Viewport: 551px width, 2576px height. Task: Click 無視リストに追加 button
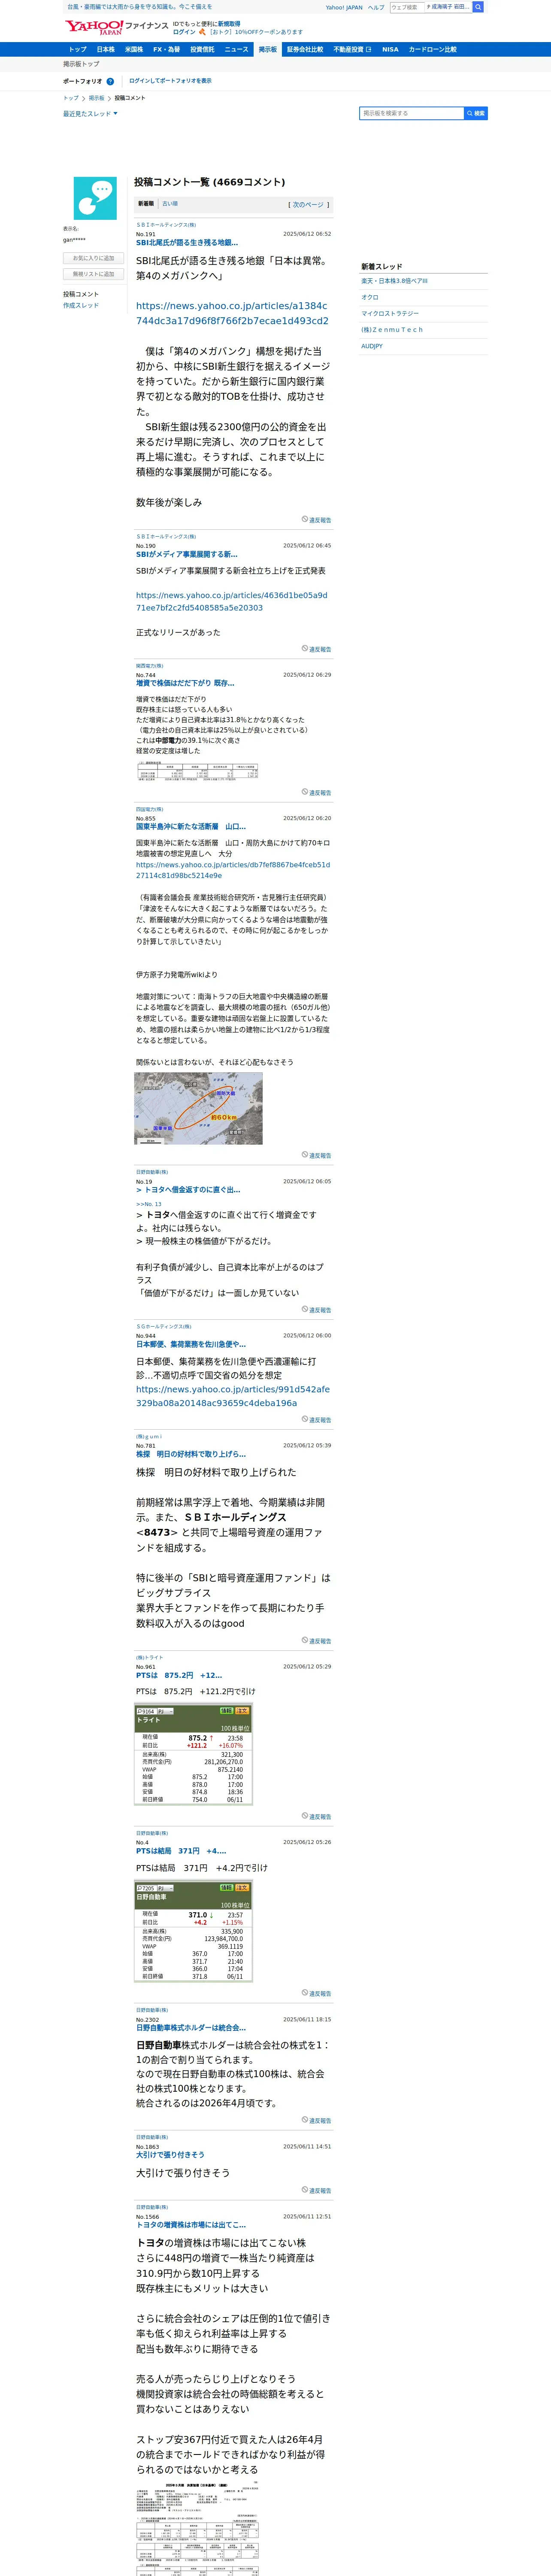[94, 274]
